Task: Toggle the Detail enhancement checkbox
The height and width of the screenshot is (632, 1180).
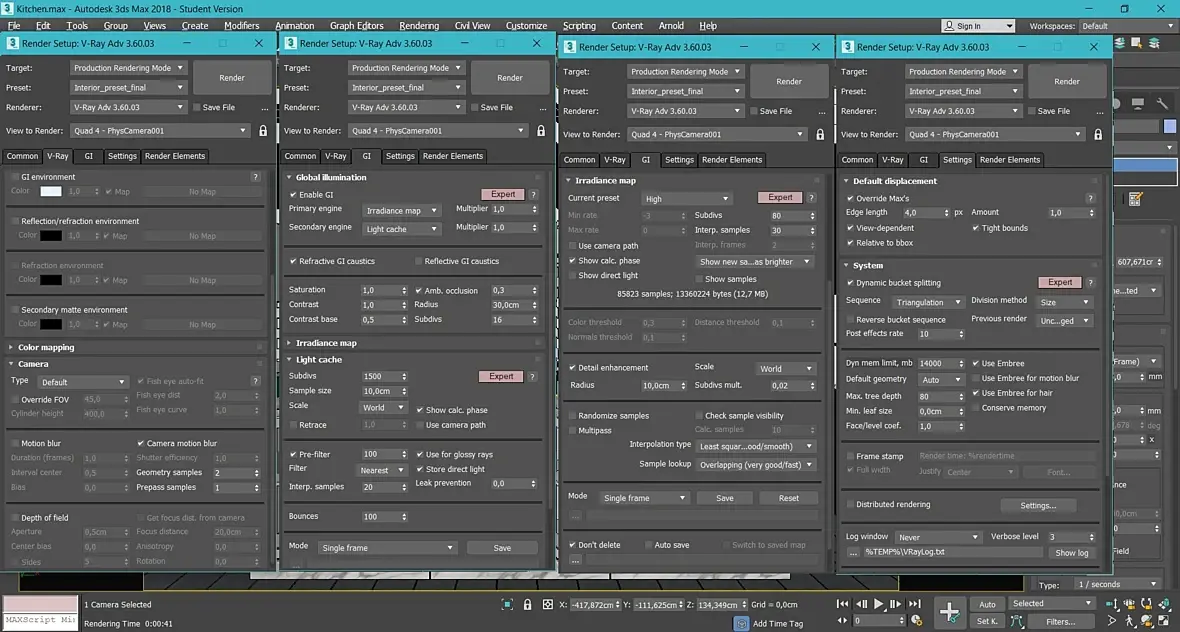Action: [573, 368]
